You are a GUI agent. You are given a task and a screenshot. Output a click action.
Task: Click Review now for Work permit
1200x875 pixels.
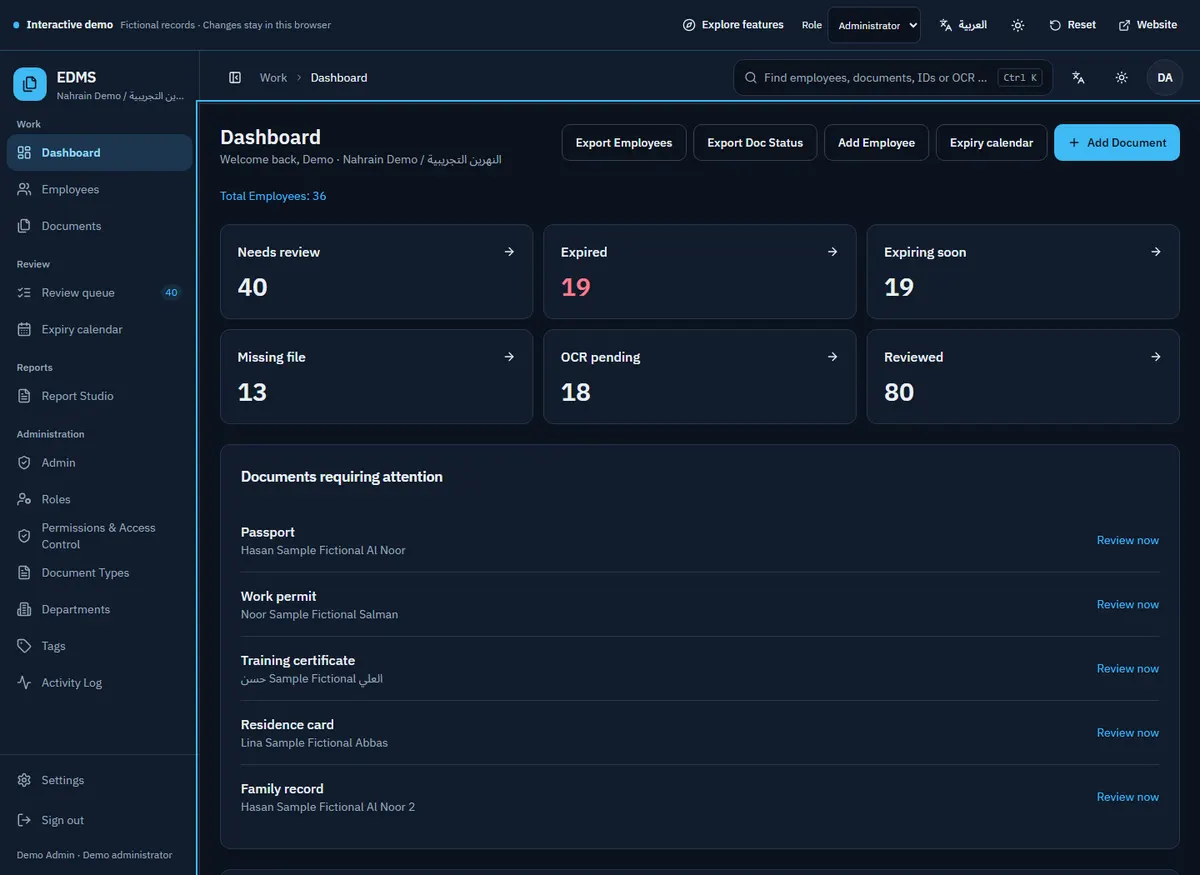(x=1128, y=604)
